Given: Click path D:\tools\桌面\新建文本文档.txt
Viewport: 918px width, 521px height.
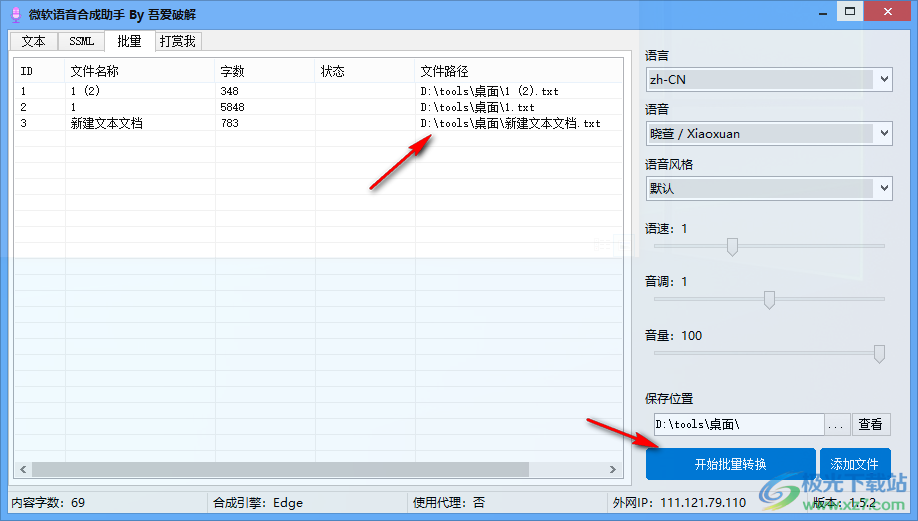Looking at the screenshot, I should 511,124.
